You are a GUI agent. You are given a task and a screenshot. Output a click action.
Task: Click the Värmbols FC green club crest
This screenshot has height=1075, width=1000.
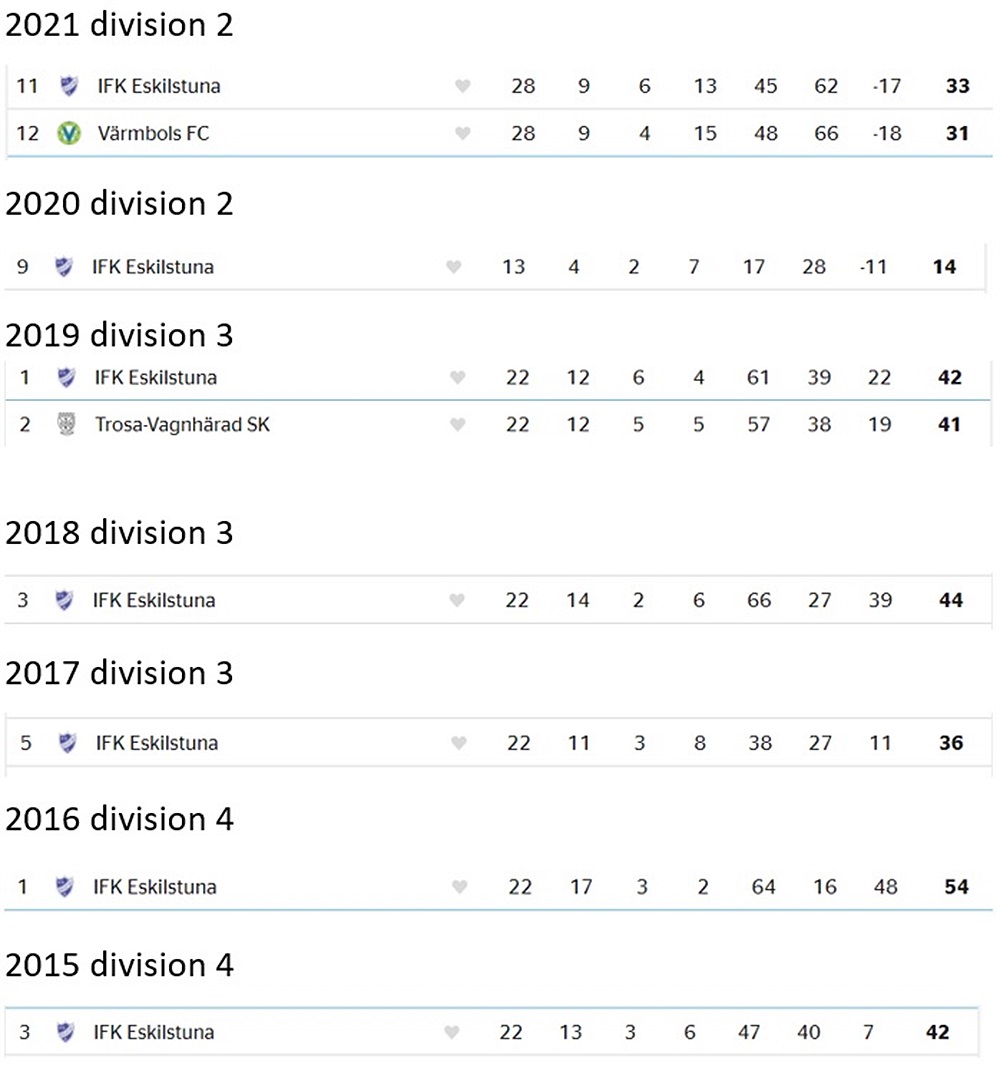pos(69,133)
